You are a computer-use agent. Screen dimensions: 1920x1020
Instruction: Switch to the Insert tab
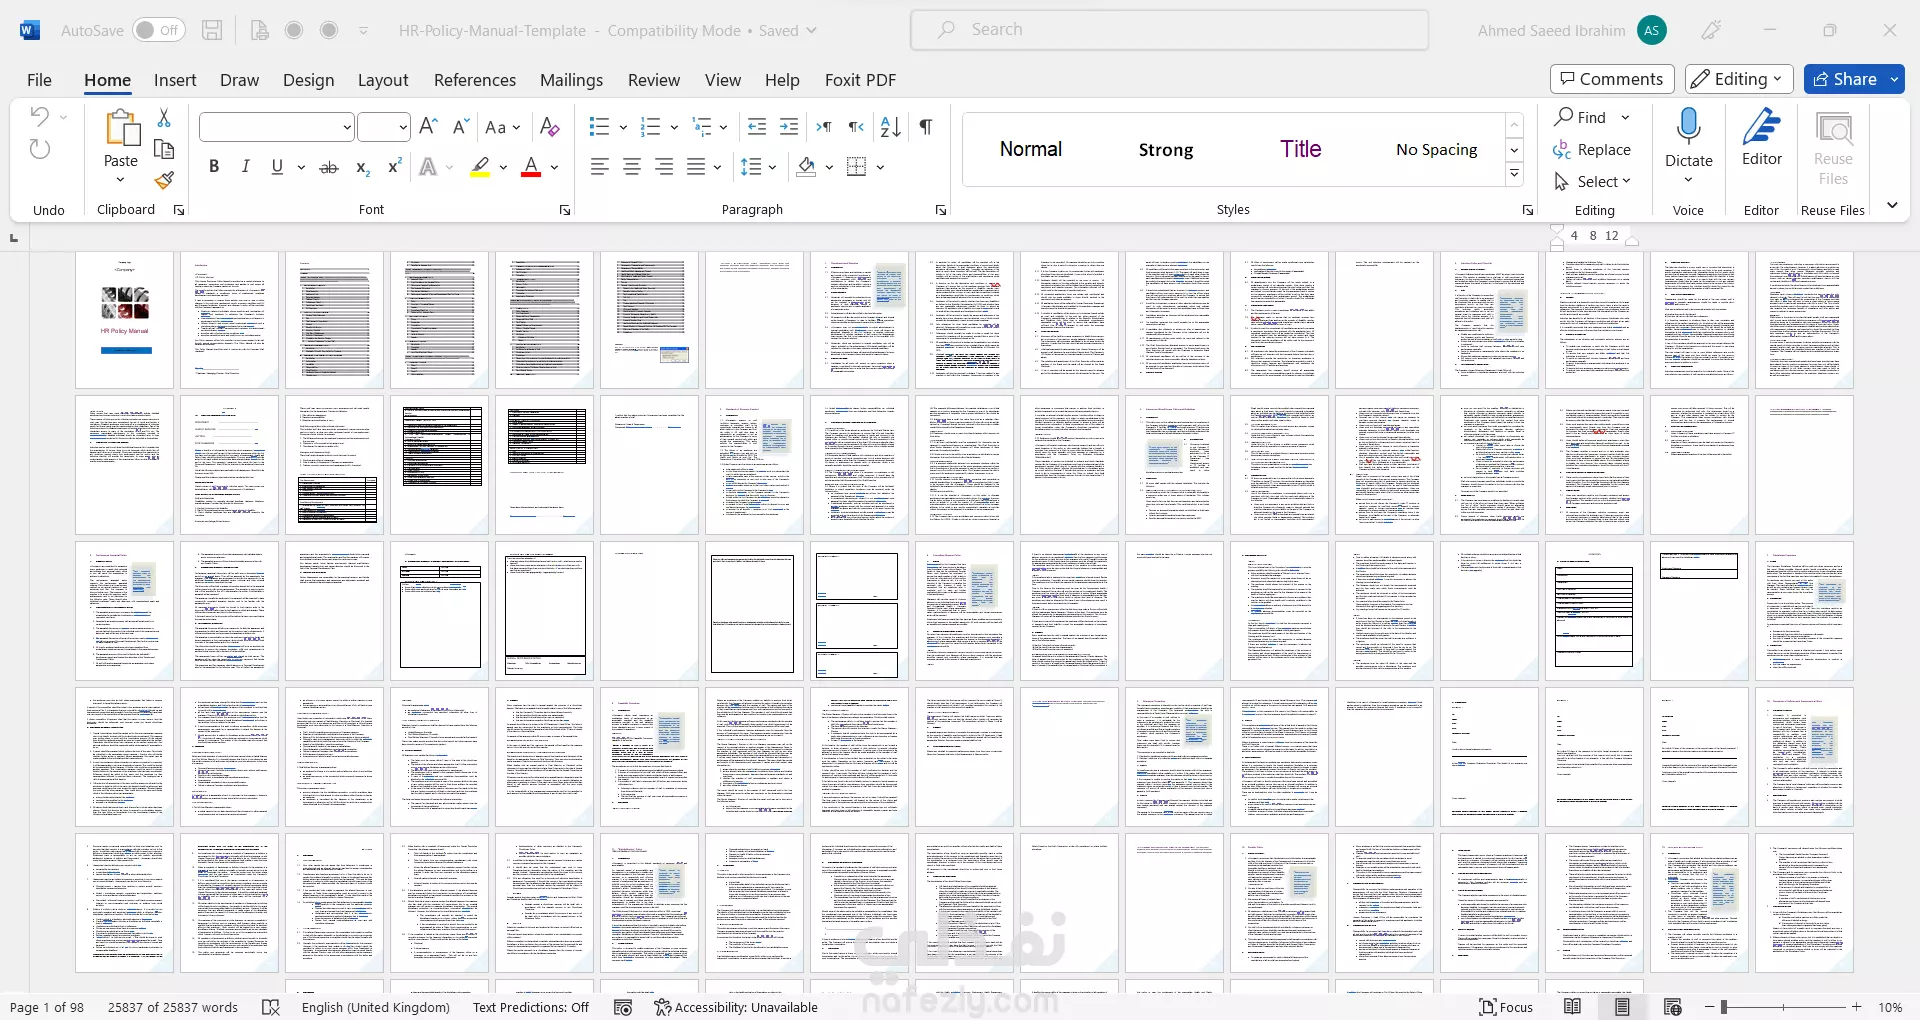(x=175, y=80)
